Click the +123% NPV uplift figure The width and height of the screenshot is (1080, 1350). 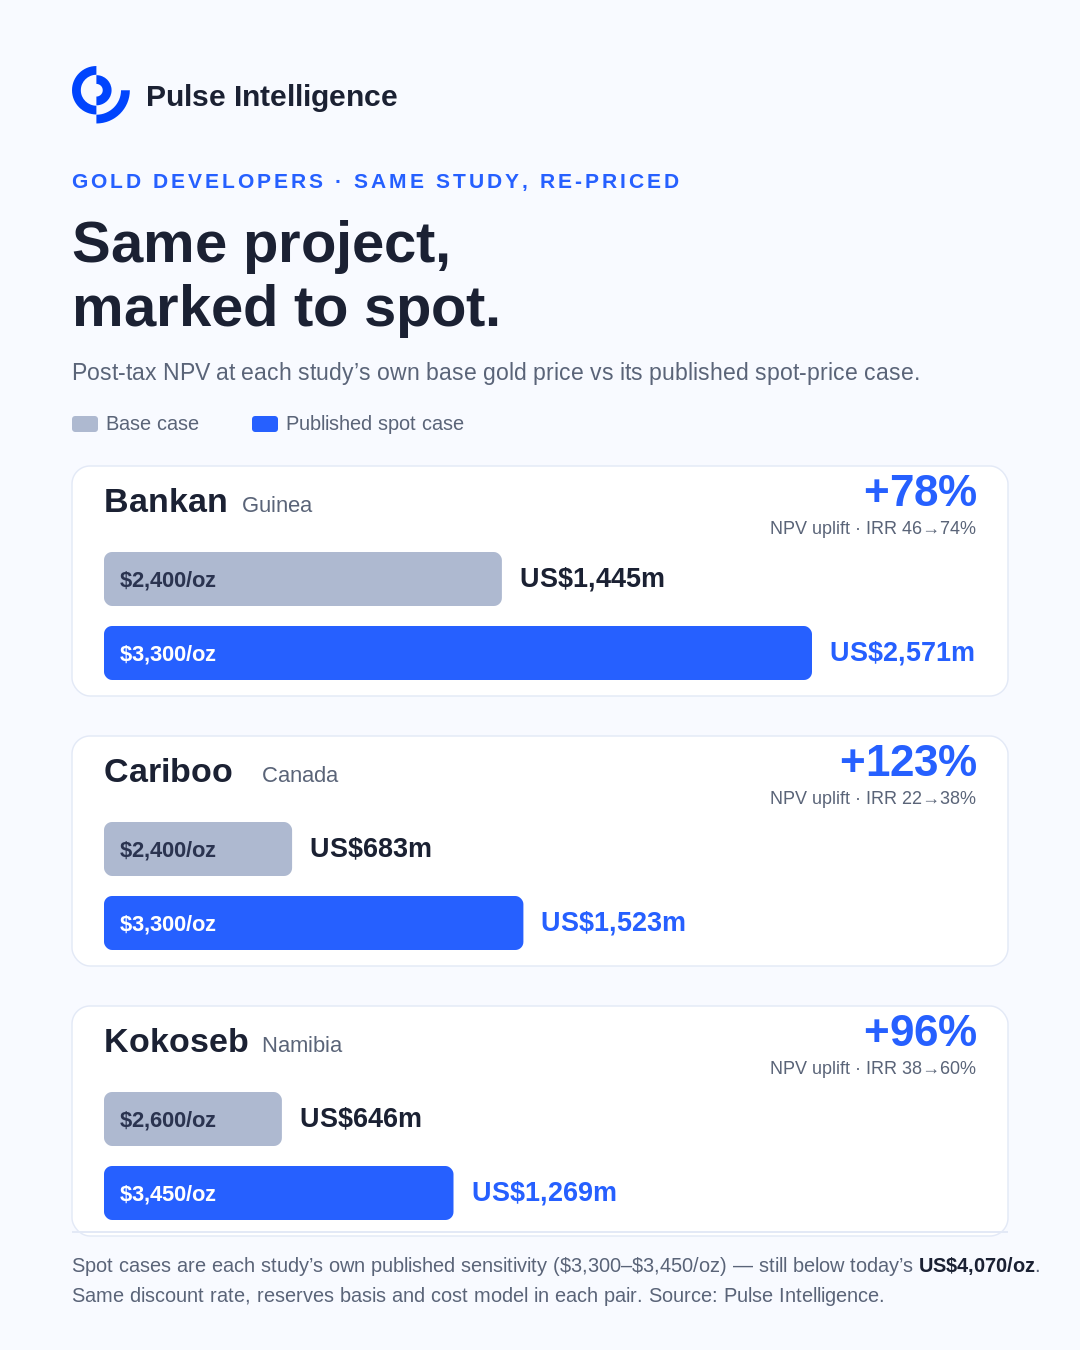pyautogui.click(x=908, y=762)
